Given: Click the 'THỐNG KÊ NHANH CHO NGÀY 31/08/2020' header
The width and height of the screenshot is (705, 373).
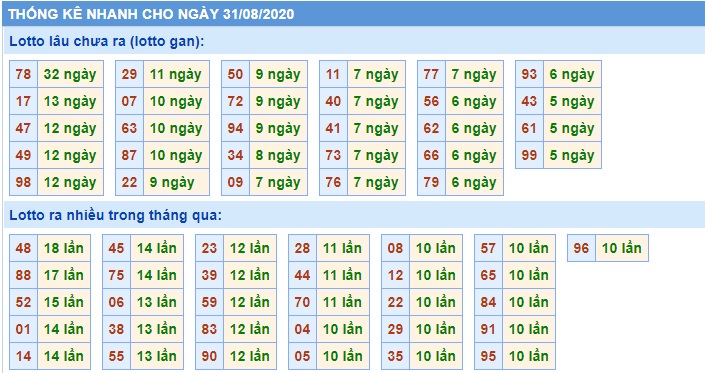Looking at the screenshot, I should 151,14.
